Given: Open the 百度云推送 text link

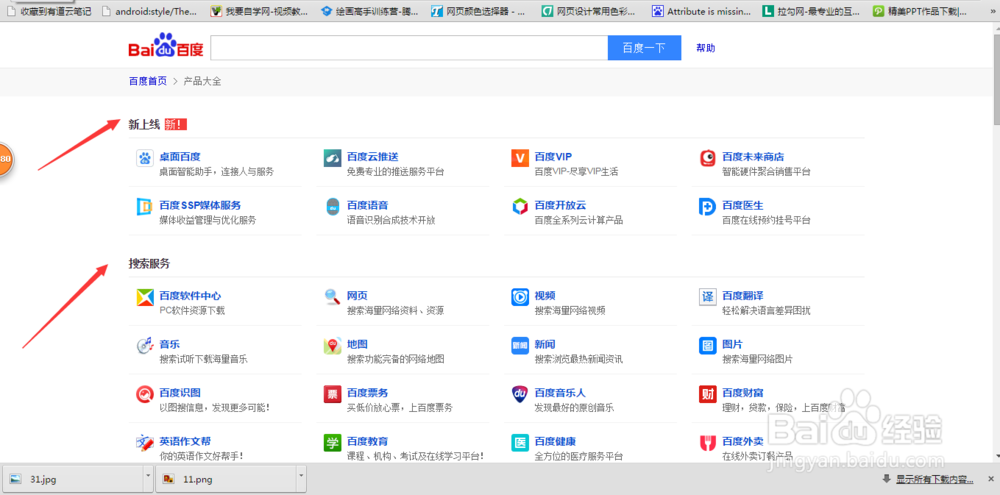Looking at the screenshot, I should tap(372, 157).
